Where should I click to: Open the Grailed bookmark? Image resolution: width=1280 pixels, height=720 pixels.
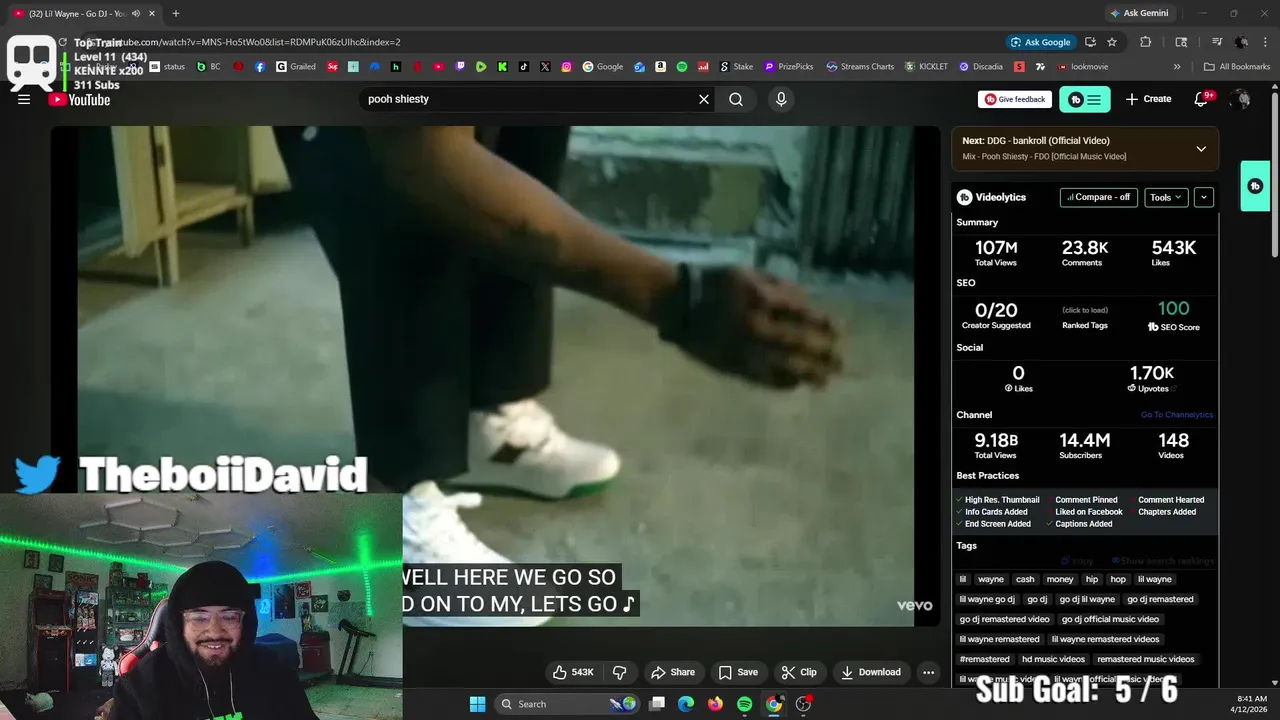coord(296,67)
